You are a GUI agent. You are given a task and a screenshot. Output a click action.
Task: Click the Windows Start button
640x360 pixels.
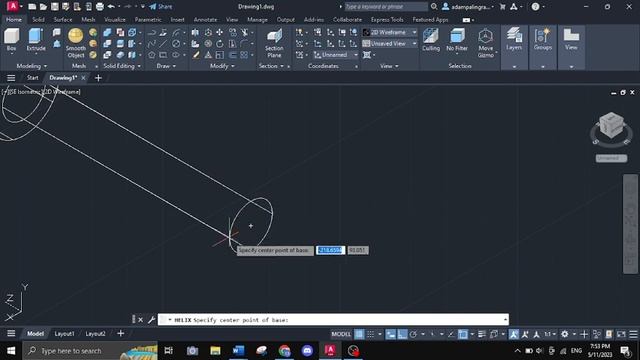[11, 351]
